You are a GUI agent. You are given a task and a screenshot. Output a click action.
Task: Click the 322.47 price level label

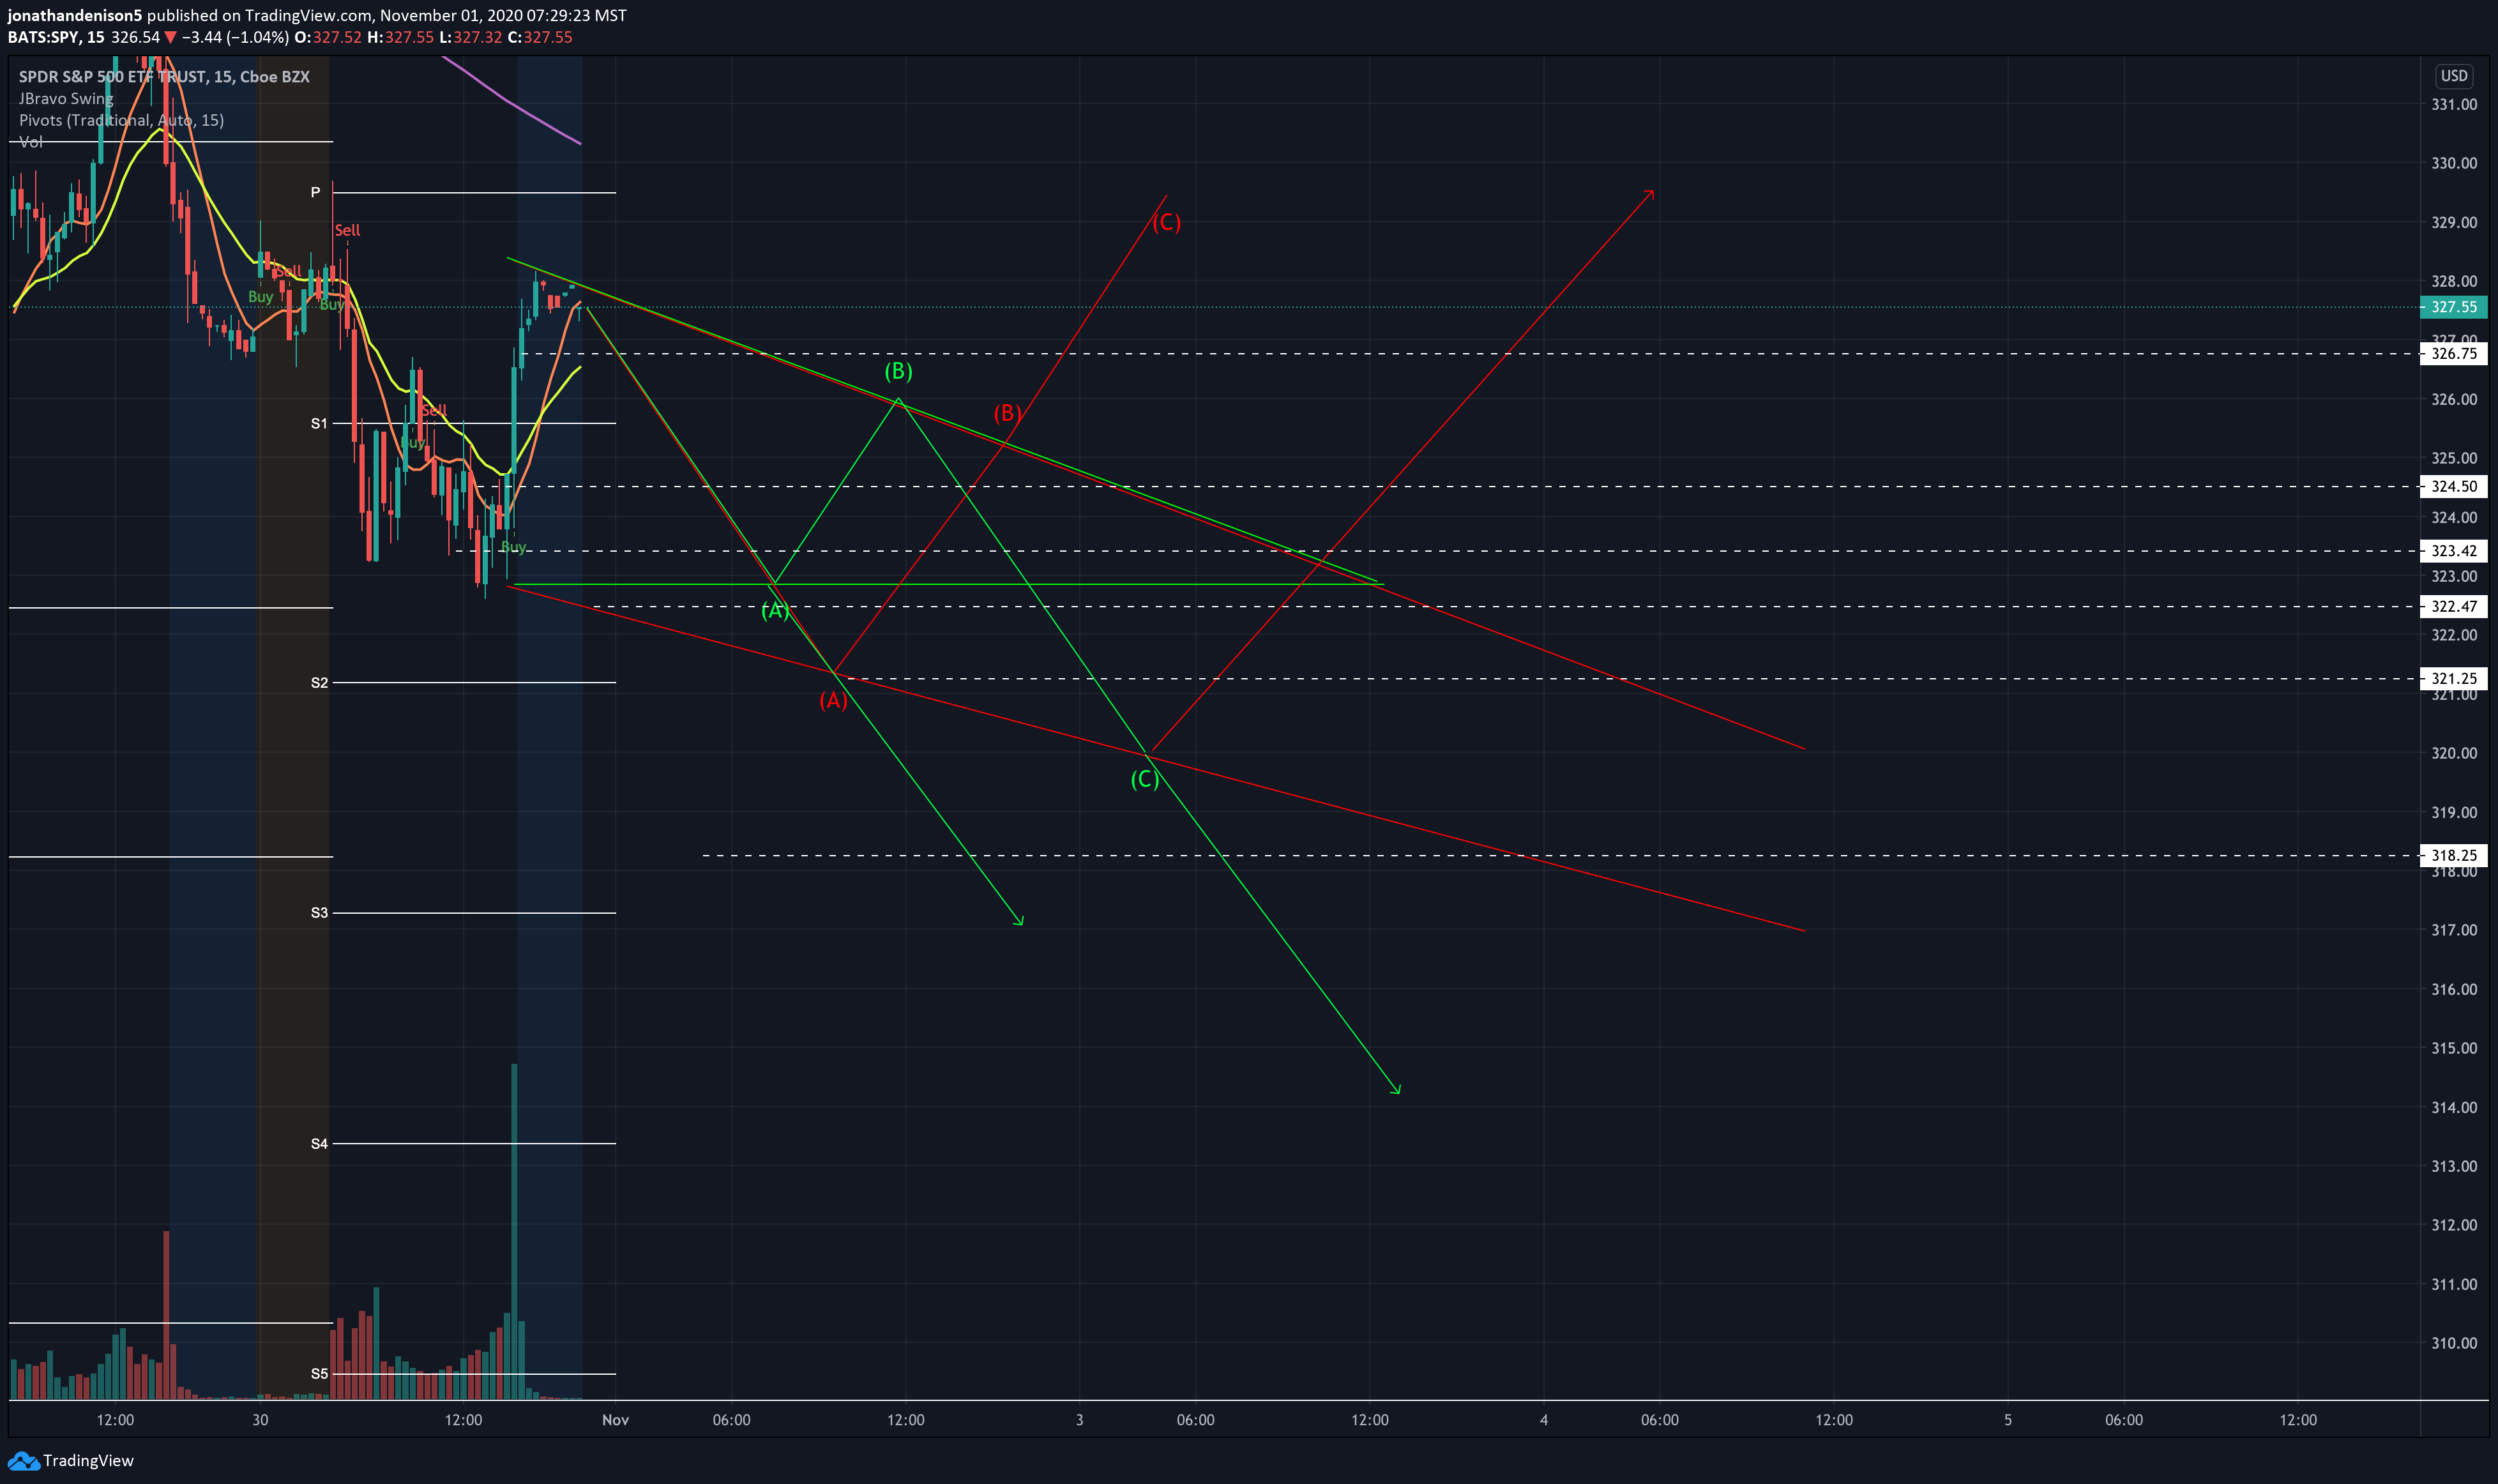(x=2453, y=606)
